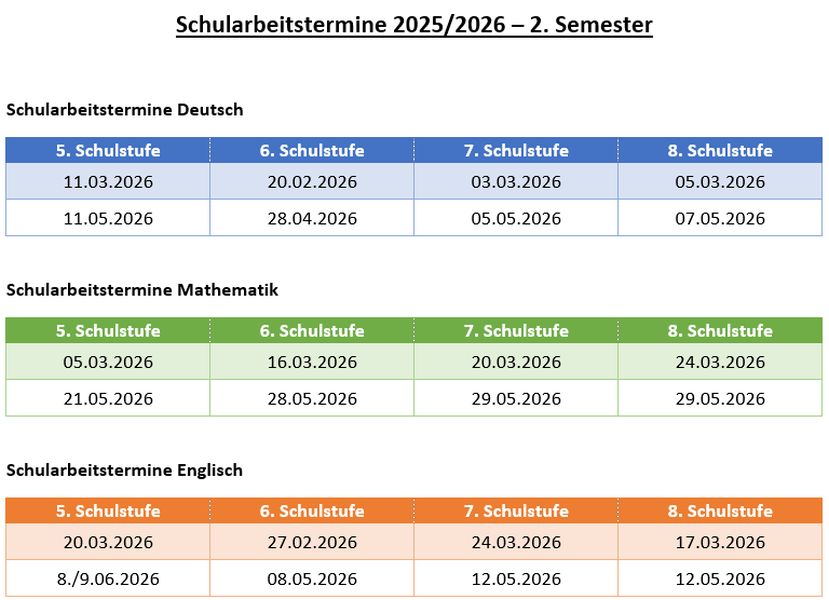Screen dimensions: 829x600
Task: Click the blue 8. Schulstufe header in Deutsch table
Action: pyautogui.click(x=720, y=150)
